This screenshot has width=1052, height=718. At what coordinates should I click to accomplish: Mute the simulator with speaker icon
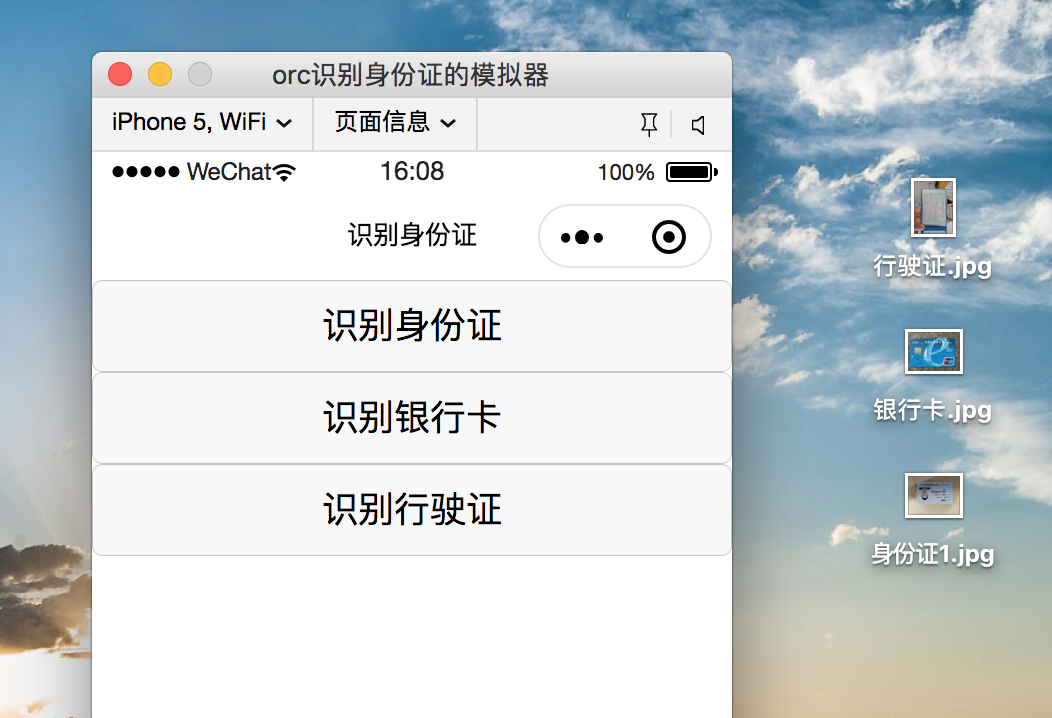click(x=698, y=125)
